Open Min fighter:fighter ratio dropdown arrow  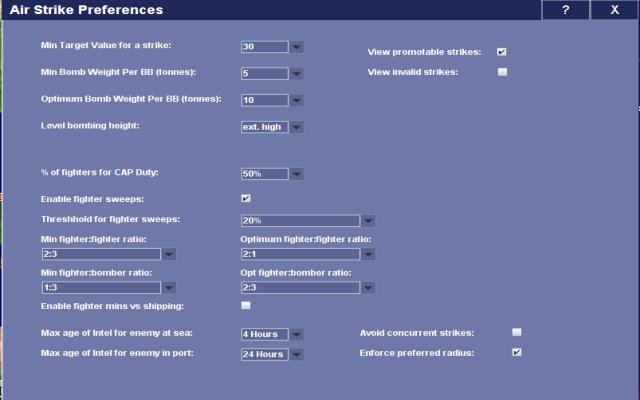169,255
